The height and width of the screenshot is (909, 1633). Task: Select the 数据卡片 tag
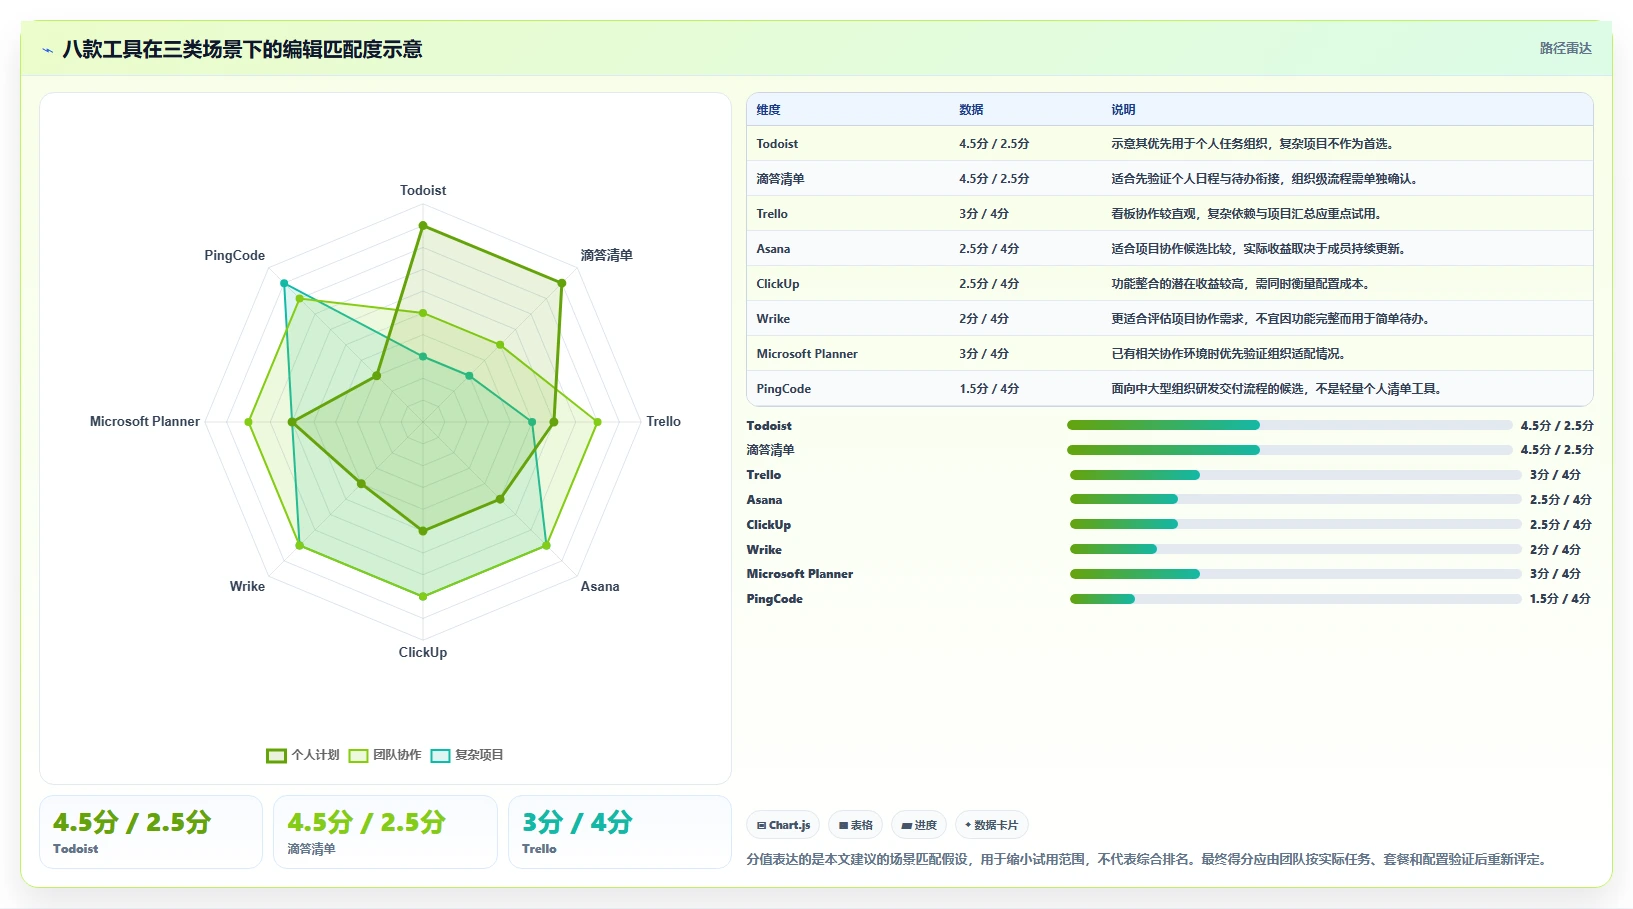991,825
